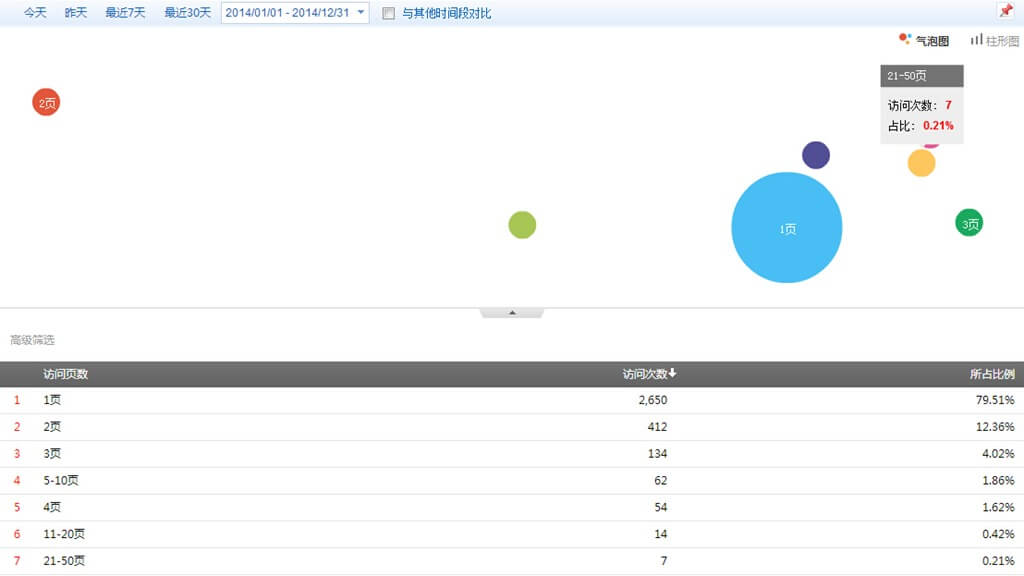Open the date range picker 2014/01/01 - 2014/12/31
Viewport: 1024px width, 576px height.
[x=295, y=12]
